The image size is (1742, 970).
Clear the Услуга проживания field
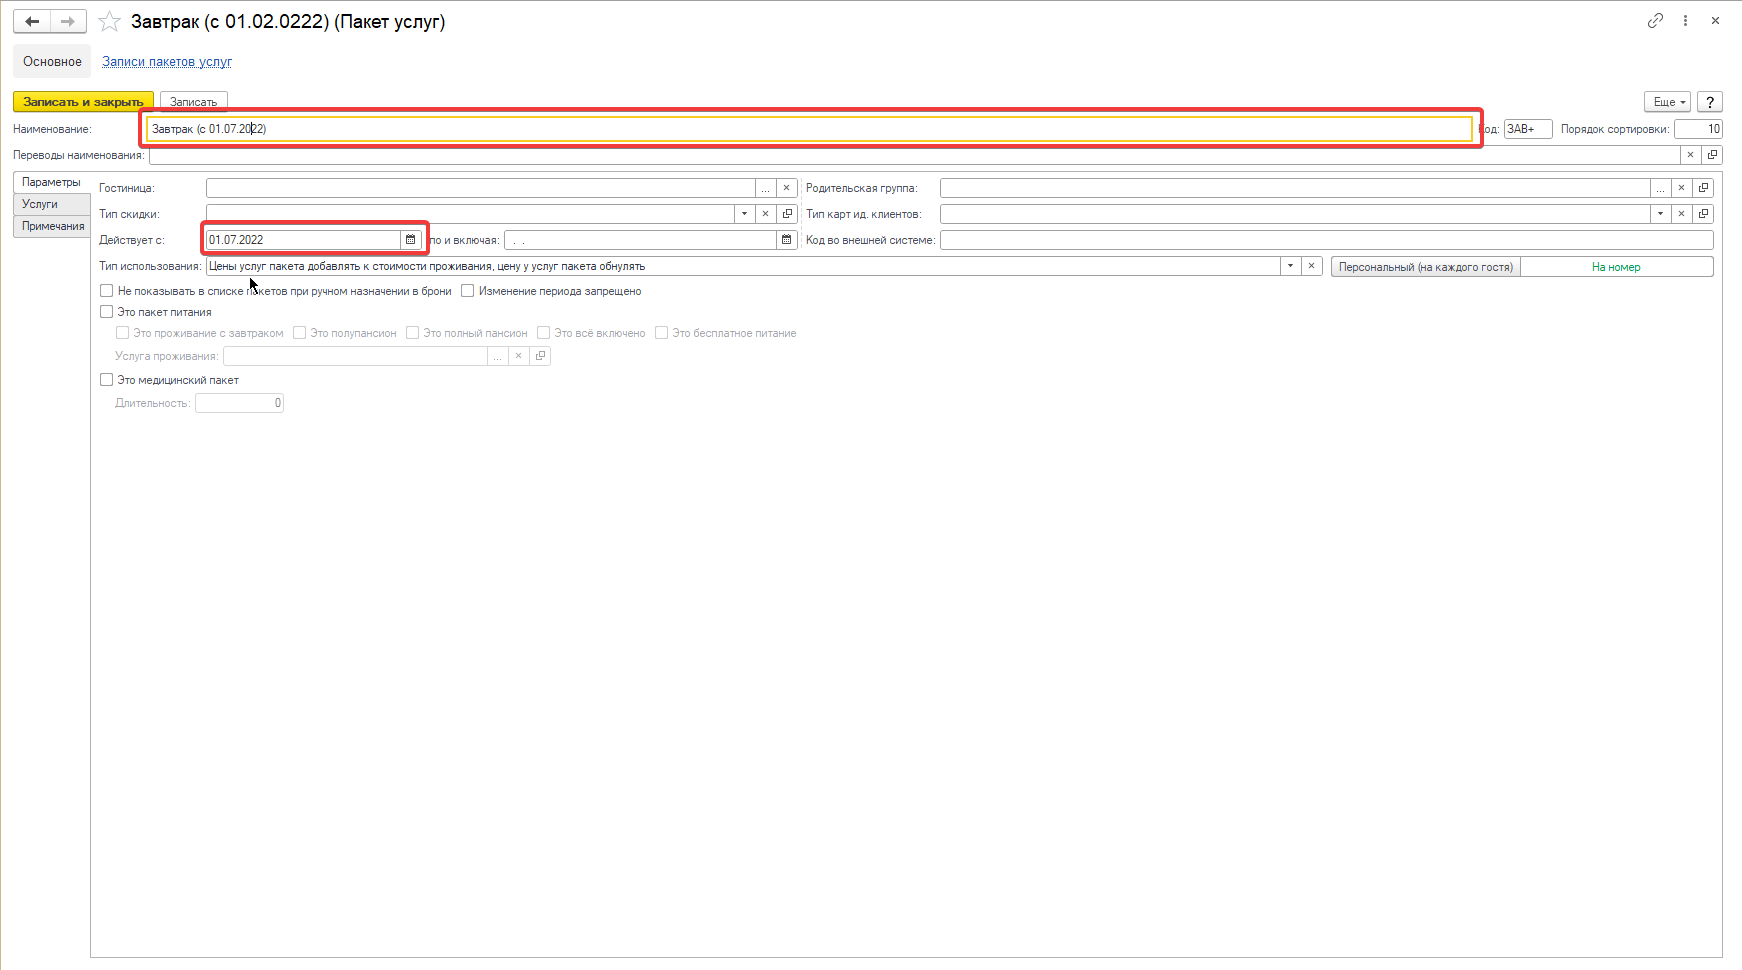click(518, 356)
